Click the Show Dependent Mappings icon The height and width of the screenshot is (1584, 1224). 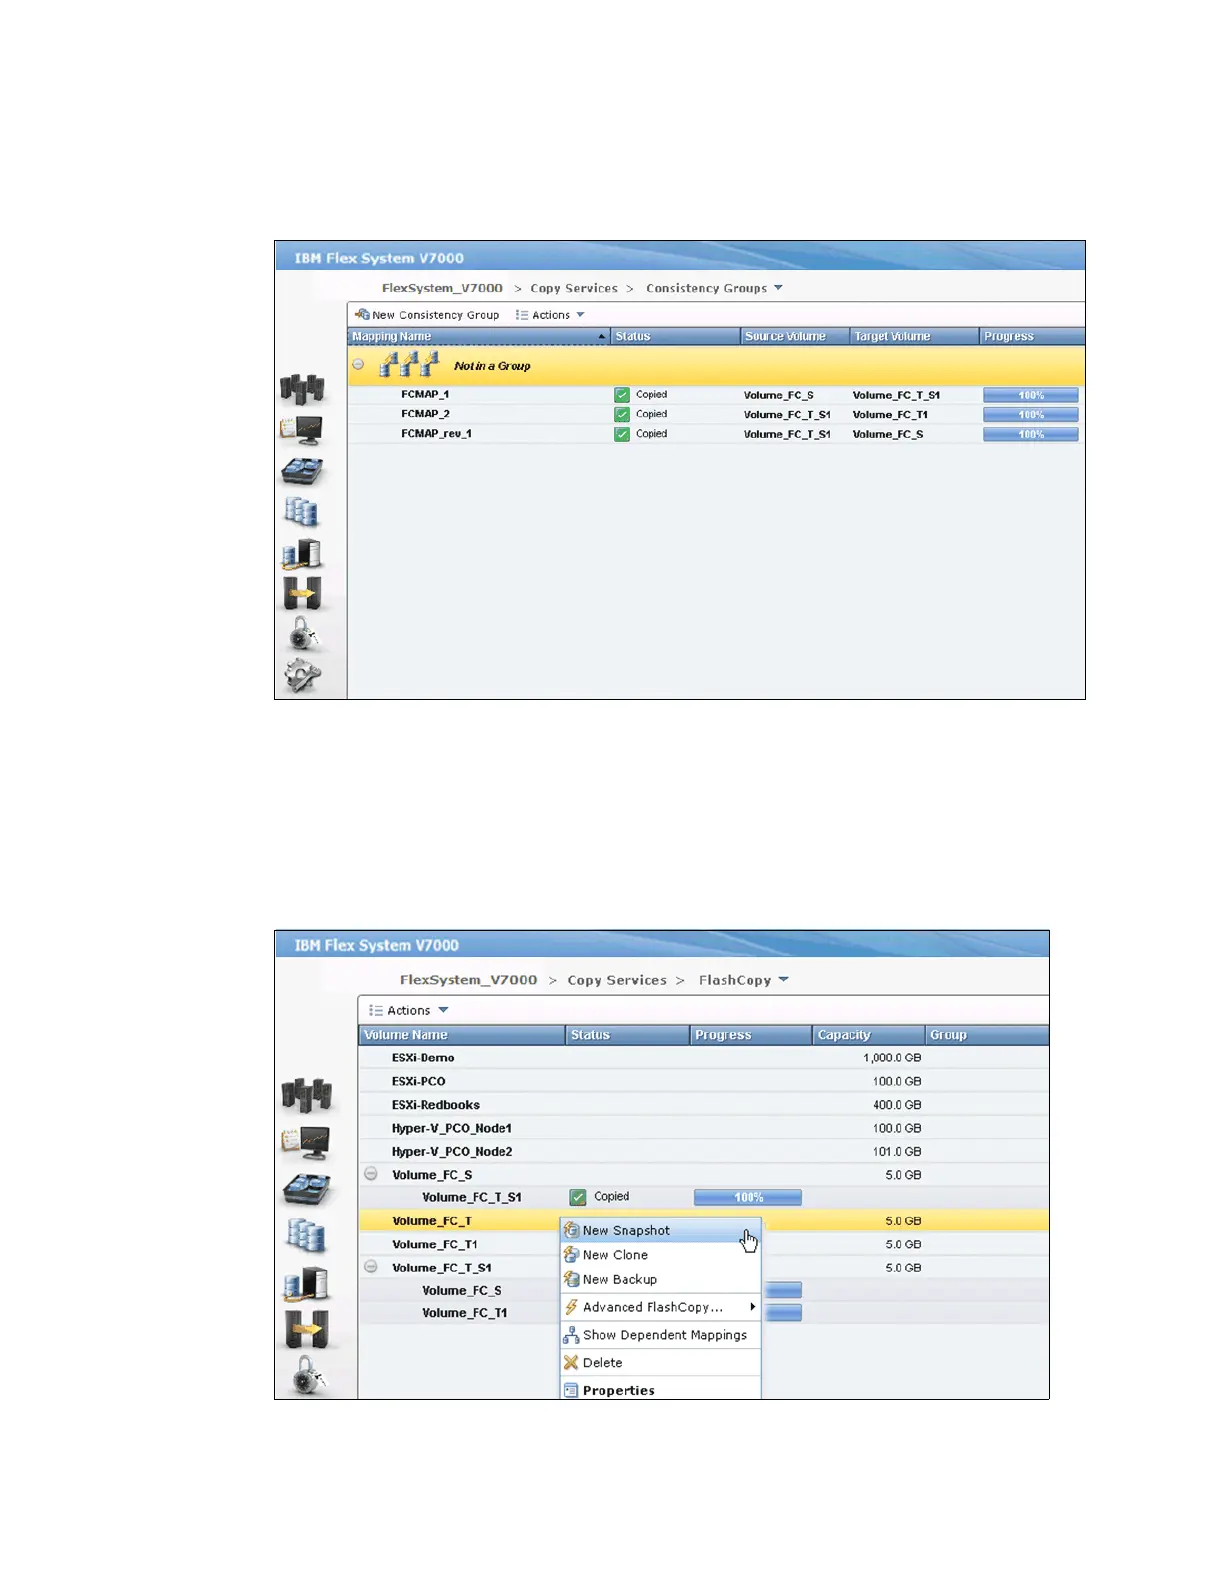pos(571,1335)
